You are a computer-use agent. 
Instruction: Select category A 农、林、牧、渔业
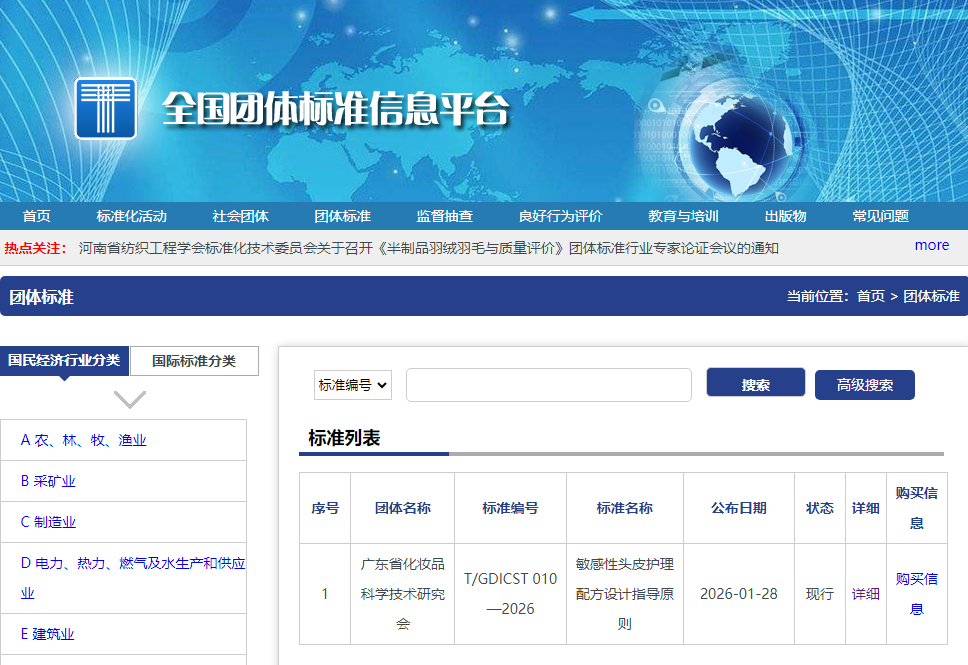(83, 440)
